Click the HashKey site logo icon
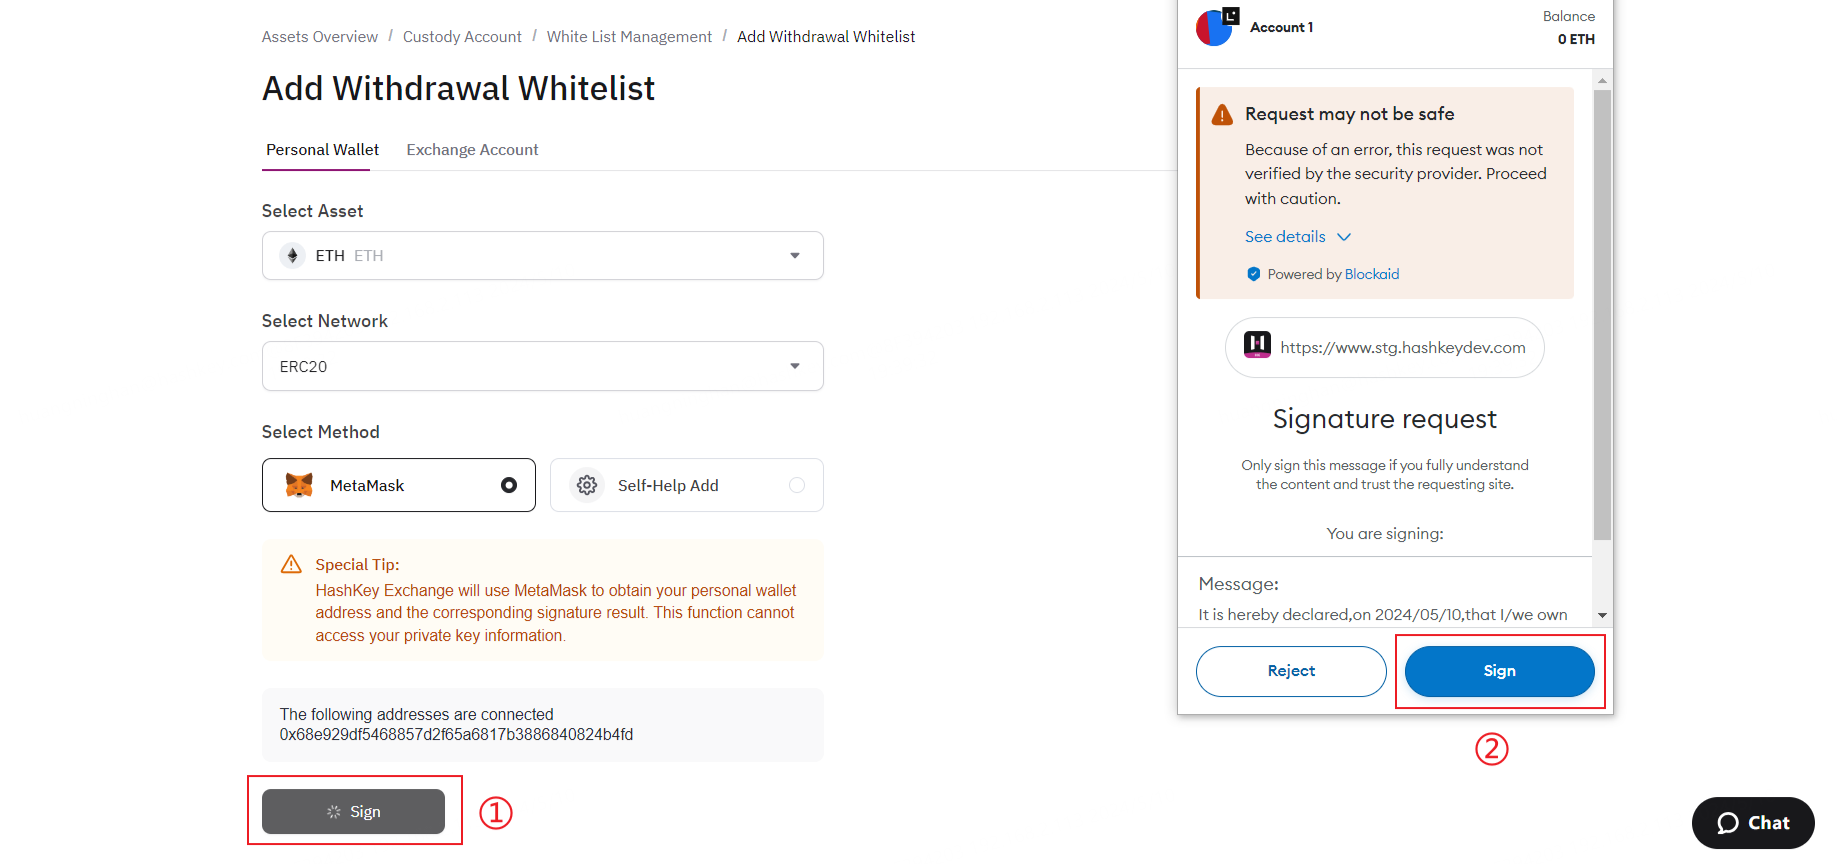Image resolution: width=1837 pixels, height=864 pixels. pyautogui.click(x=1257, y=345)
